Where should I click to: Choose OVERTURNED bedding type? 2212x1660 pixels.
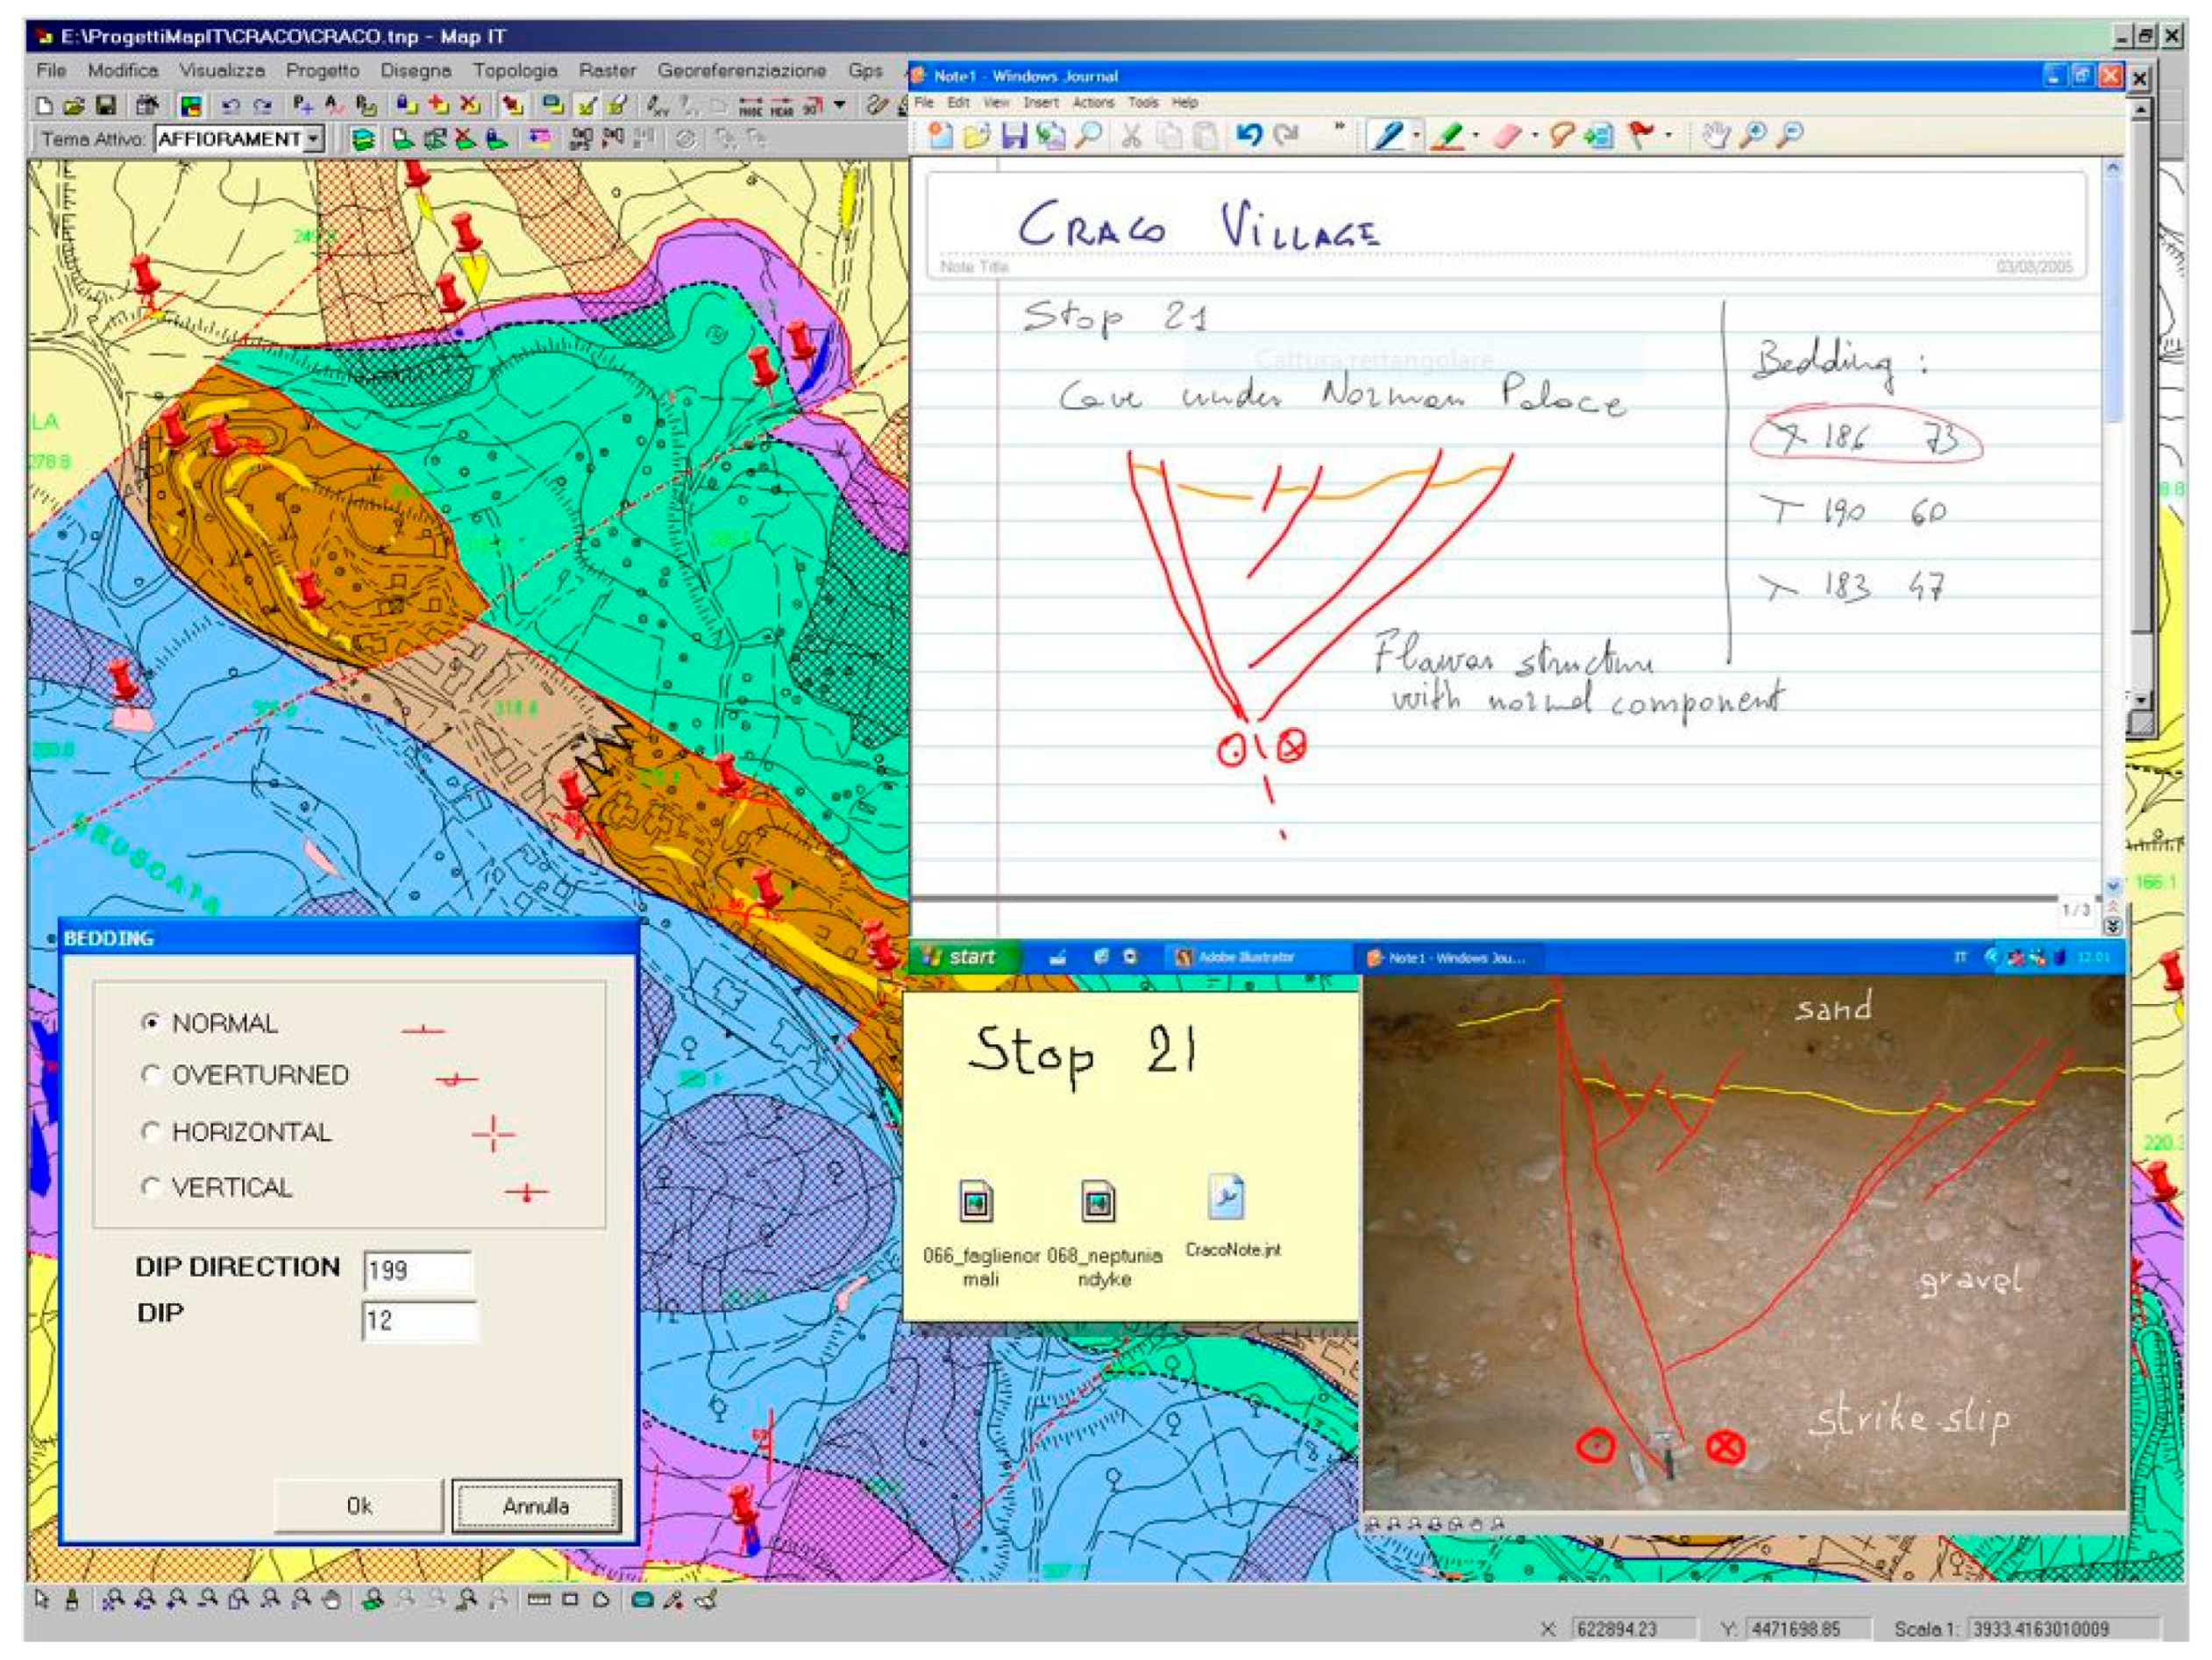[151, 1078]
